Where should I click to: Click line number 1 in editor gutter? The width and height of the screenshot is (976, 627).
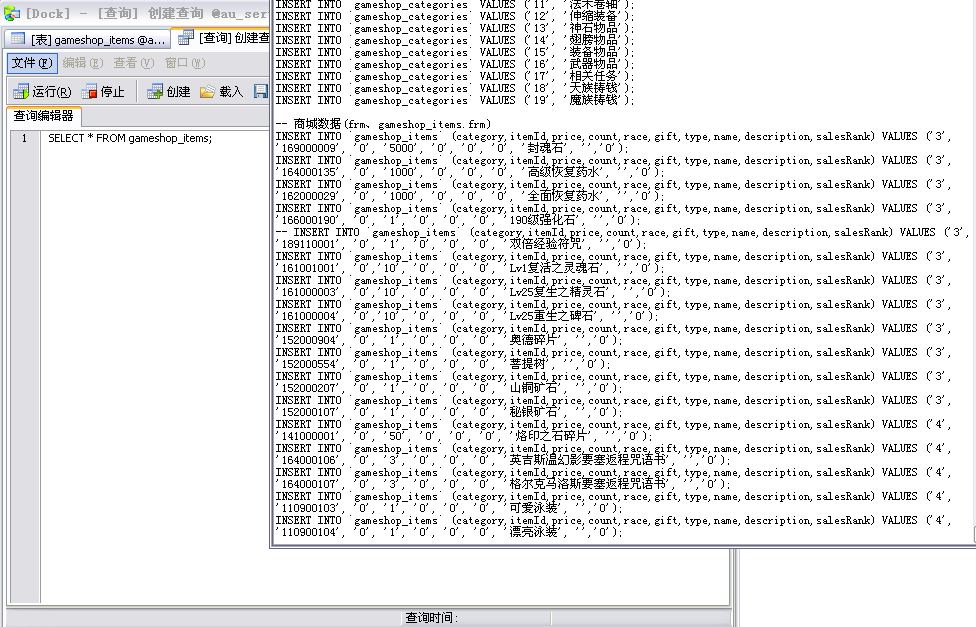pos(24,138)
